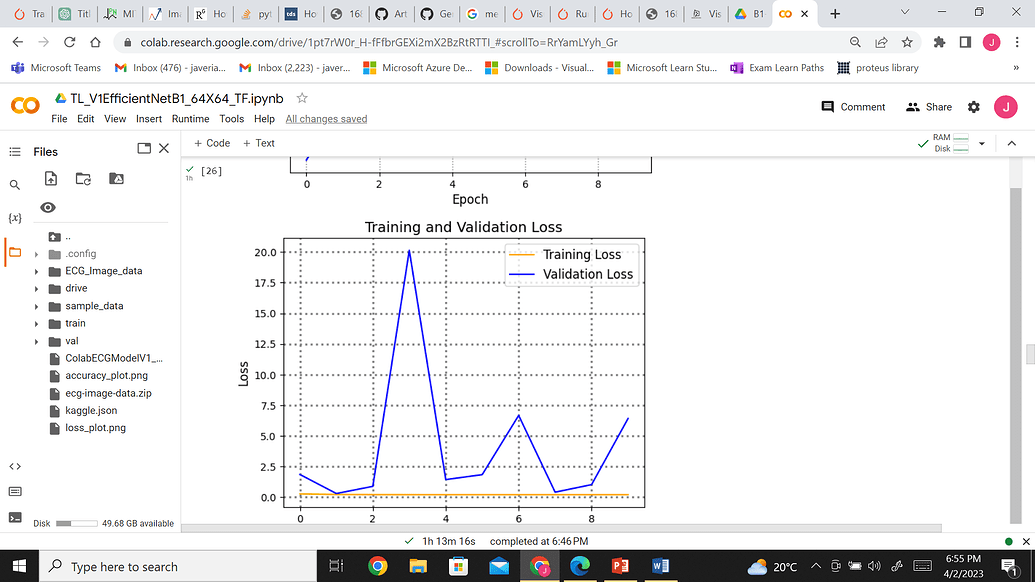Click the Chrome home button
This screenshot has width=1035, height=582.
96,42
